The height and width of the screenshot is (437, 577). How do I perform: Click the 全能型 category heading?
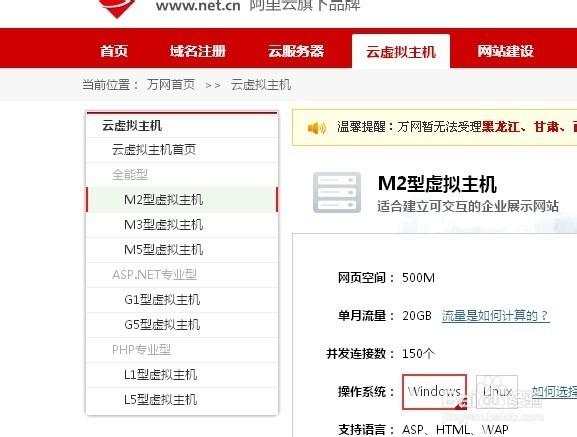[130, 175]
